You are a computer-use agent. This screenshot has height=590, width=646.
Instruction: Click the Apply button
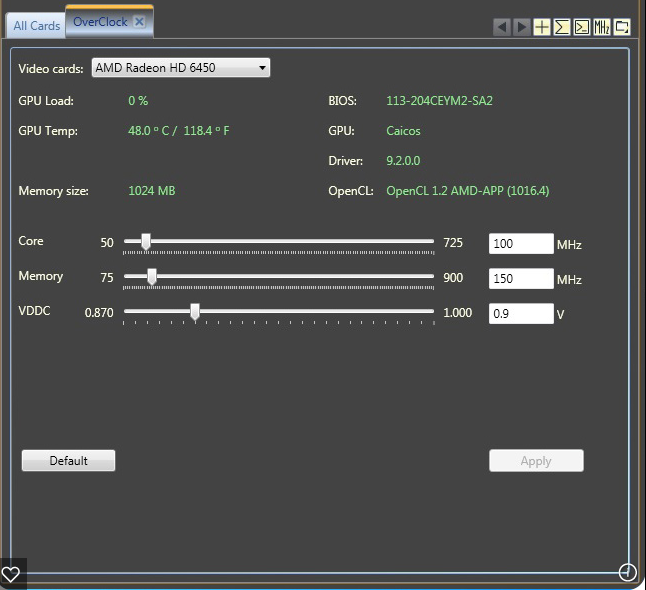(536, 461)
